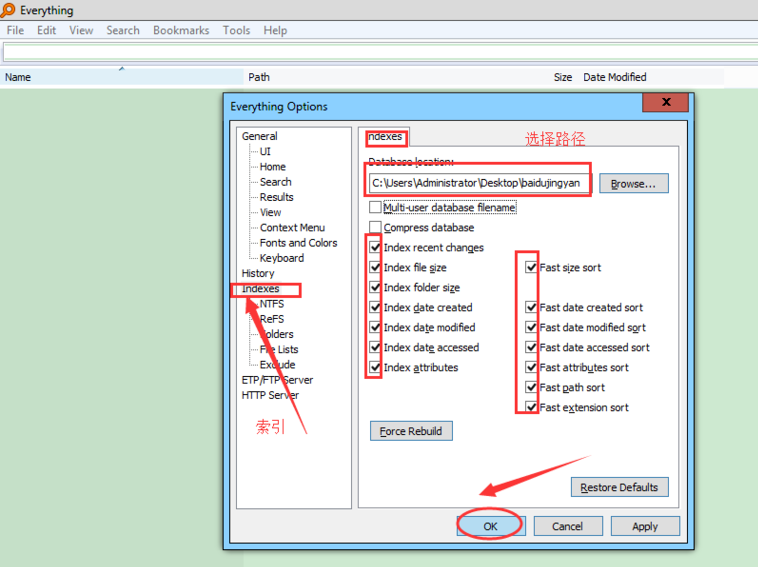The width and height of the screenshot is (758, 567).
Task: Toggle Index folder size checkbox
Action: [x=375, y=287]
